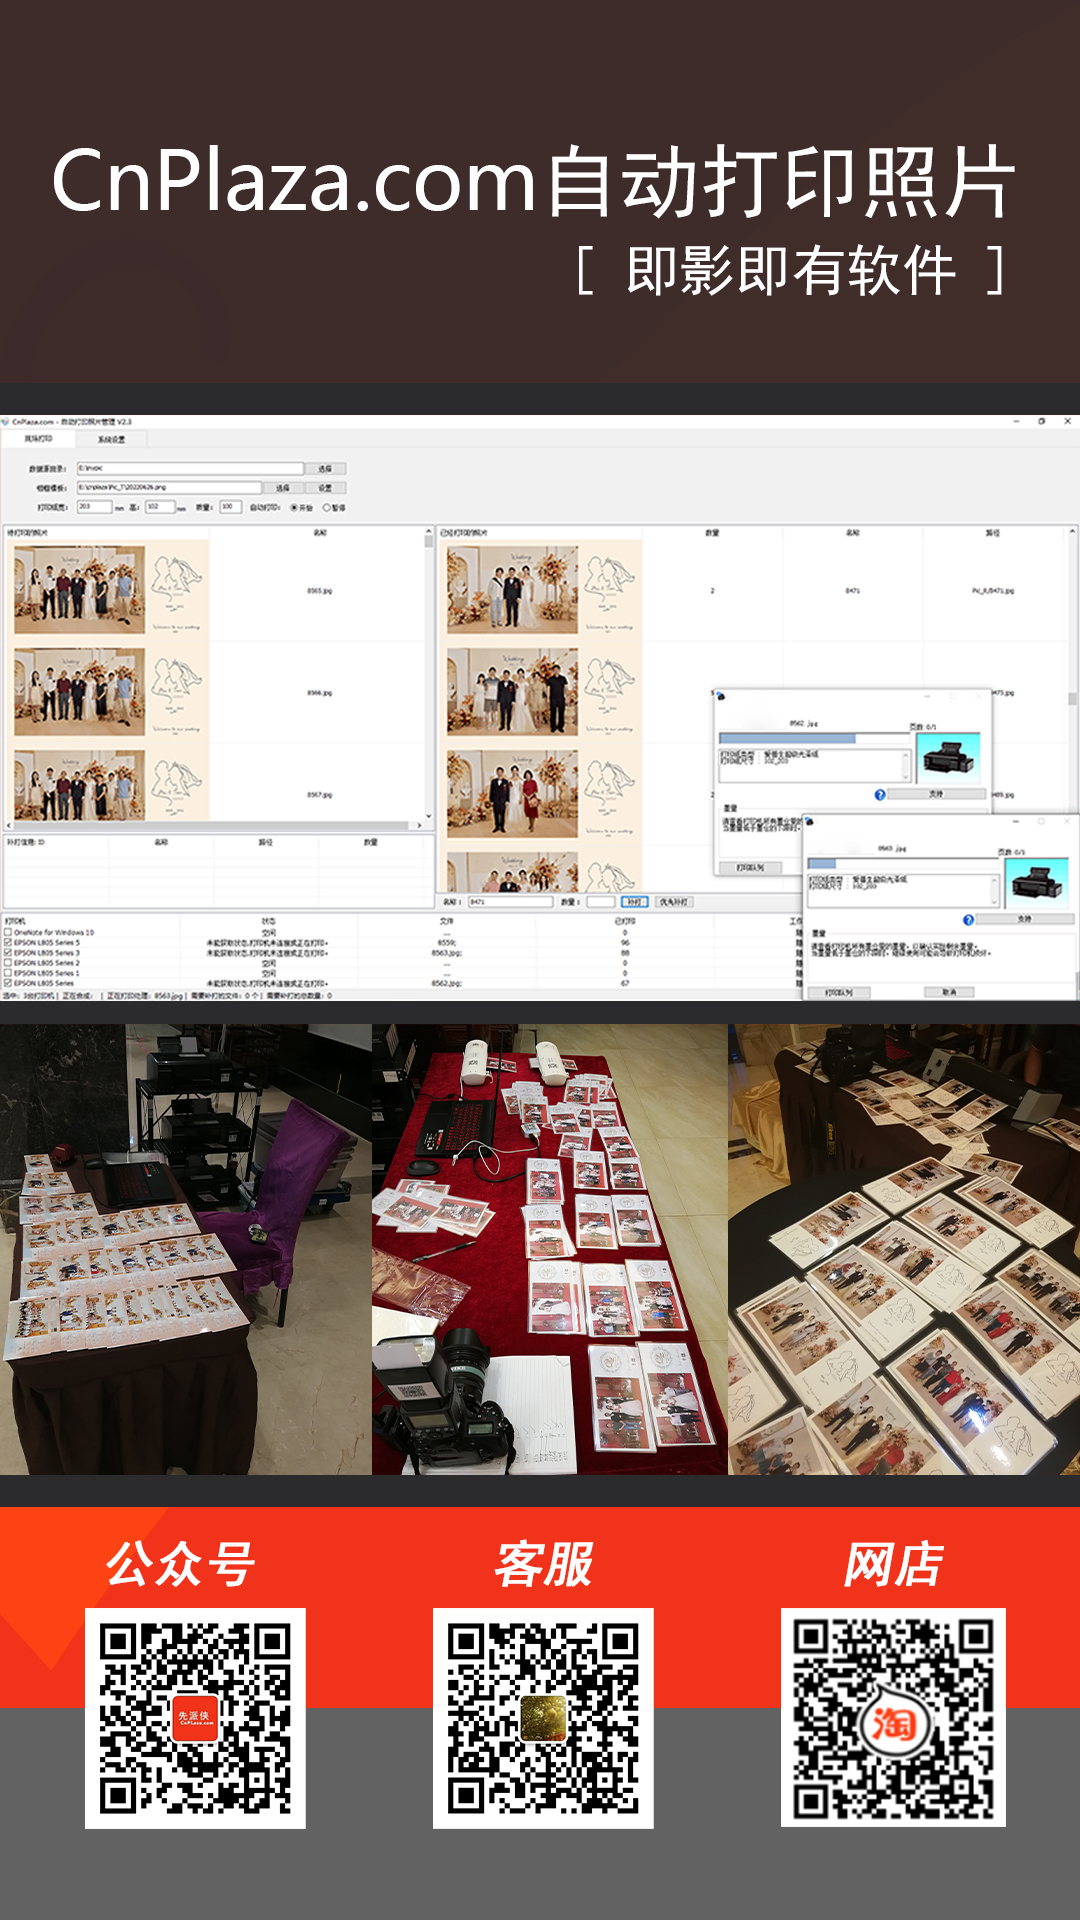Select the 暂停 auto-print radio button
The height and width of the screenshot is (1920, 1080).
coord(327,508)
